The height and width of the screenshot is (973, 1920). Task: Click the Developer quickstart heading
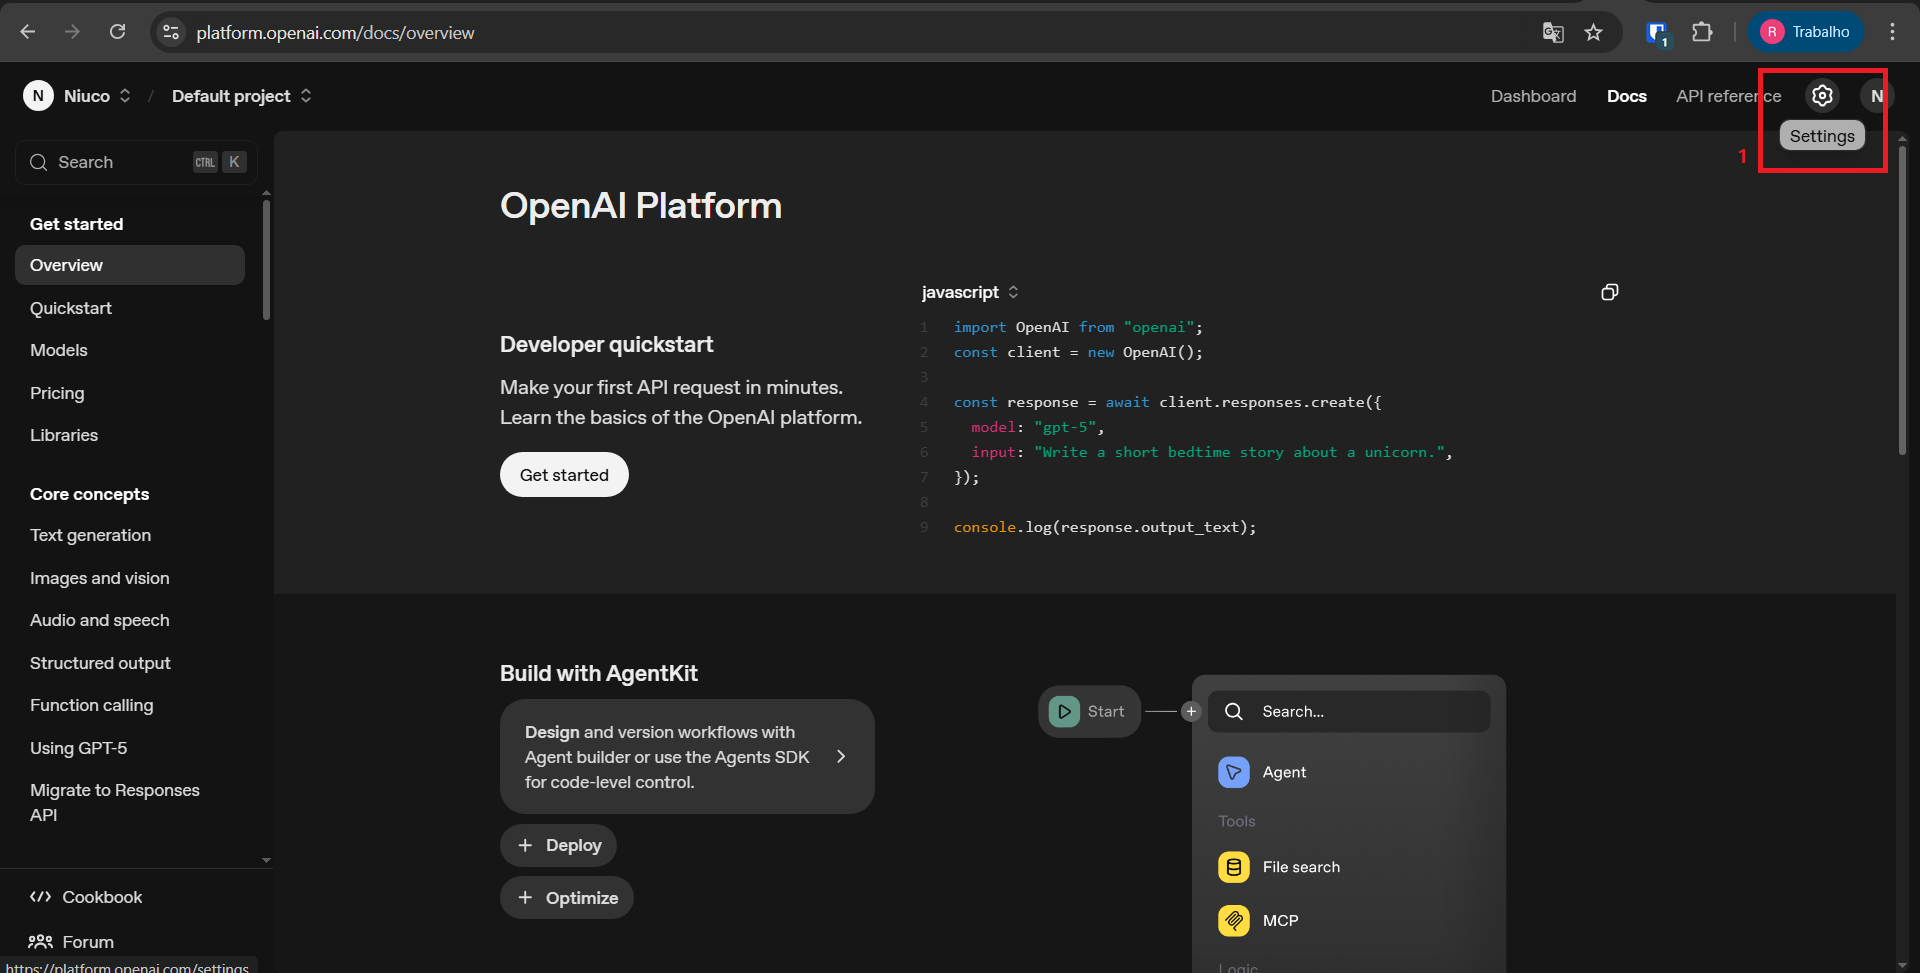click(606, 344)
